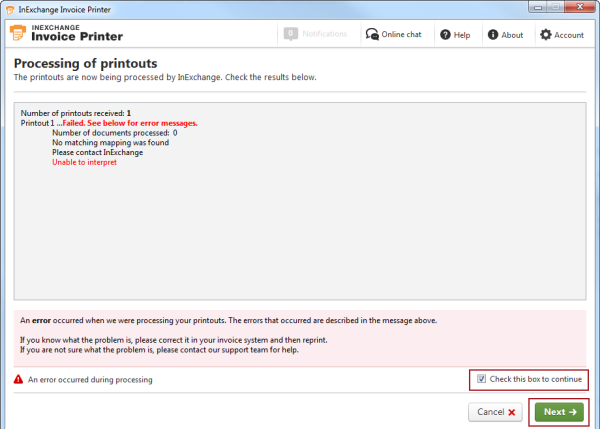Click 'Failed. See below for error messages.' text
Image resolution: width=600 pixels, height=429 pixels.
coord(130,123)
